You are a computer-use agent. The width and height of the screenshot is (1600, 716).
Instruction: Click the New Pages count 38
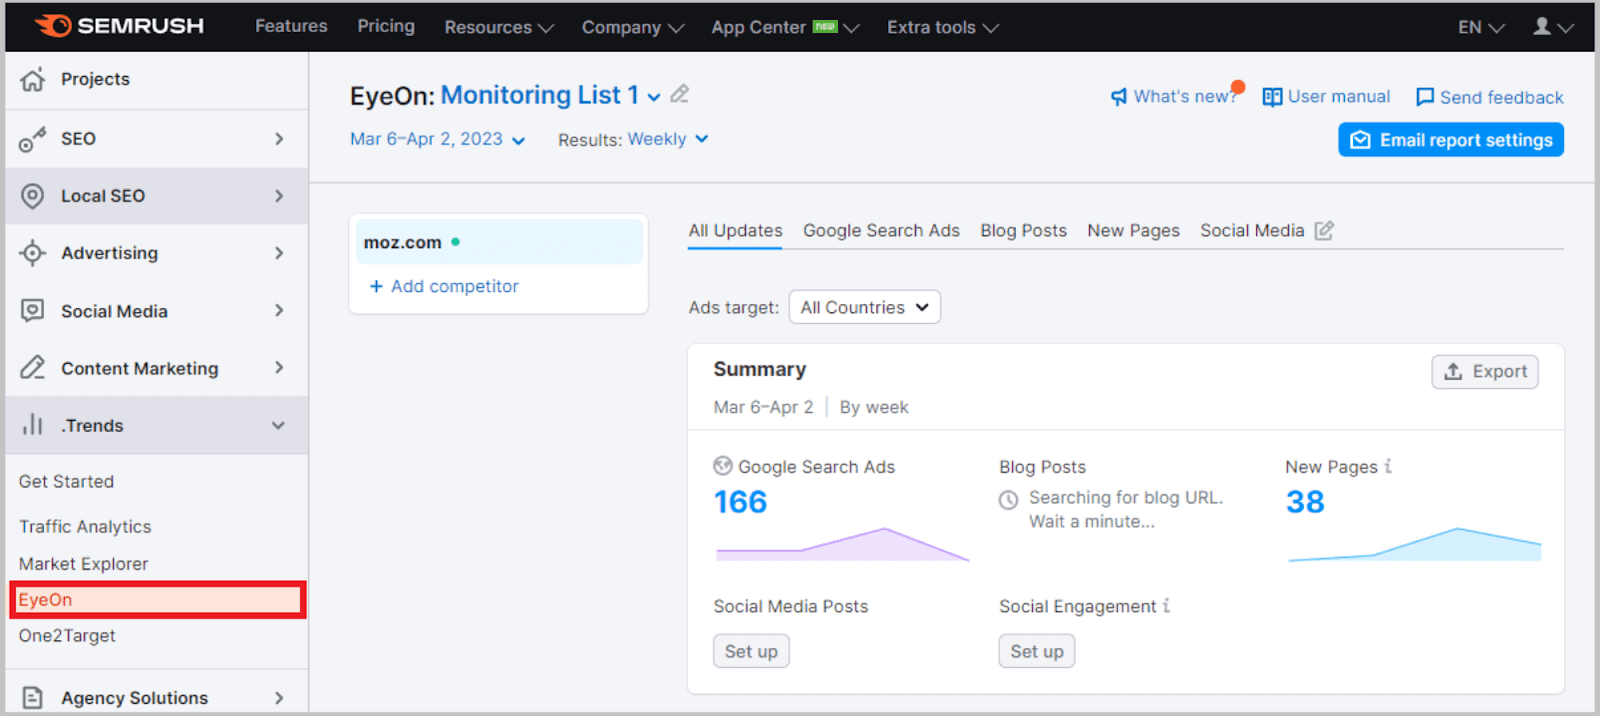click(1305, 502)
